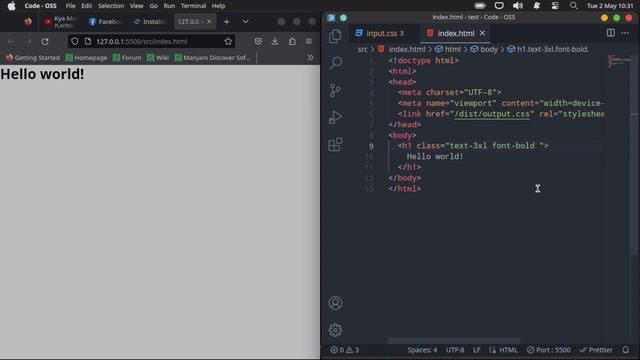Viewport: 640px width, 360px height.
Task: Close the index.html editor tab
Action: tap(482, 33)
